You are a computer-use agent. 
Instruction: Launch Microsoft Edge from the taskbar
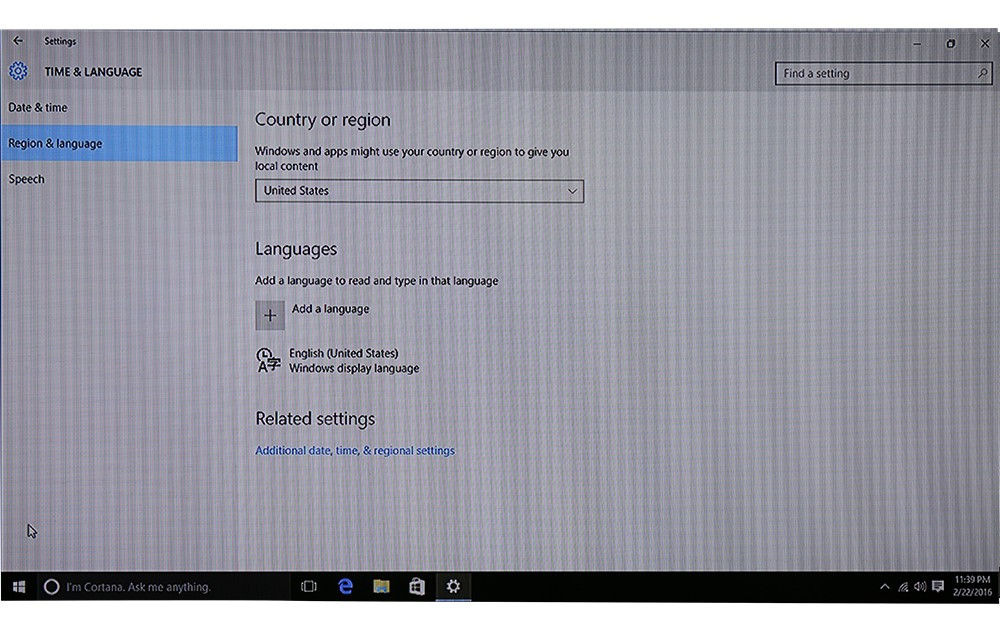coord(345,587)
